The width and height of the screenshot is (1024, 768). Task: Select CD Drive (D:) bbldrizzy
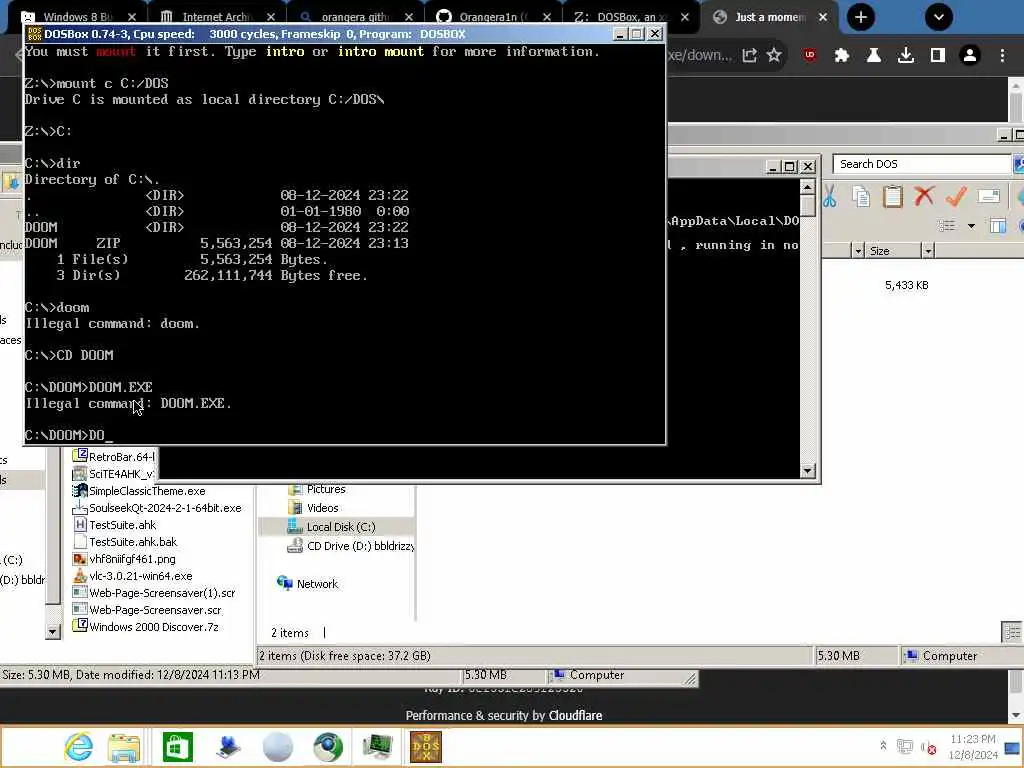[351, 545]
